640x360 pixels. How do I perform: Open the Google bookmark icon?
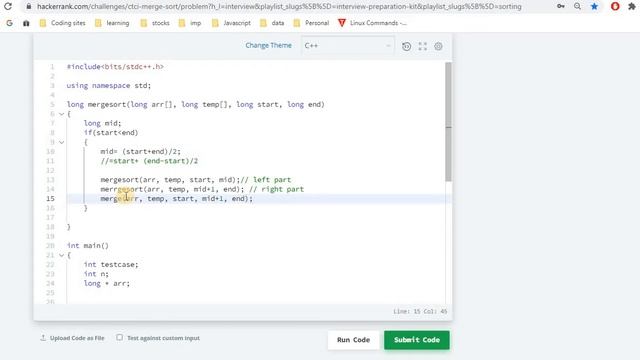click(x=9, y=23)
